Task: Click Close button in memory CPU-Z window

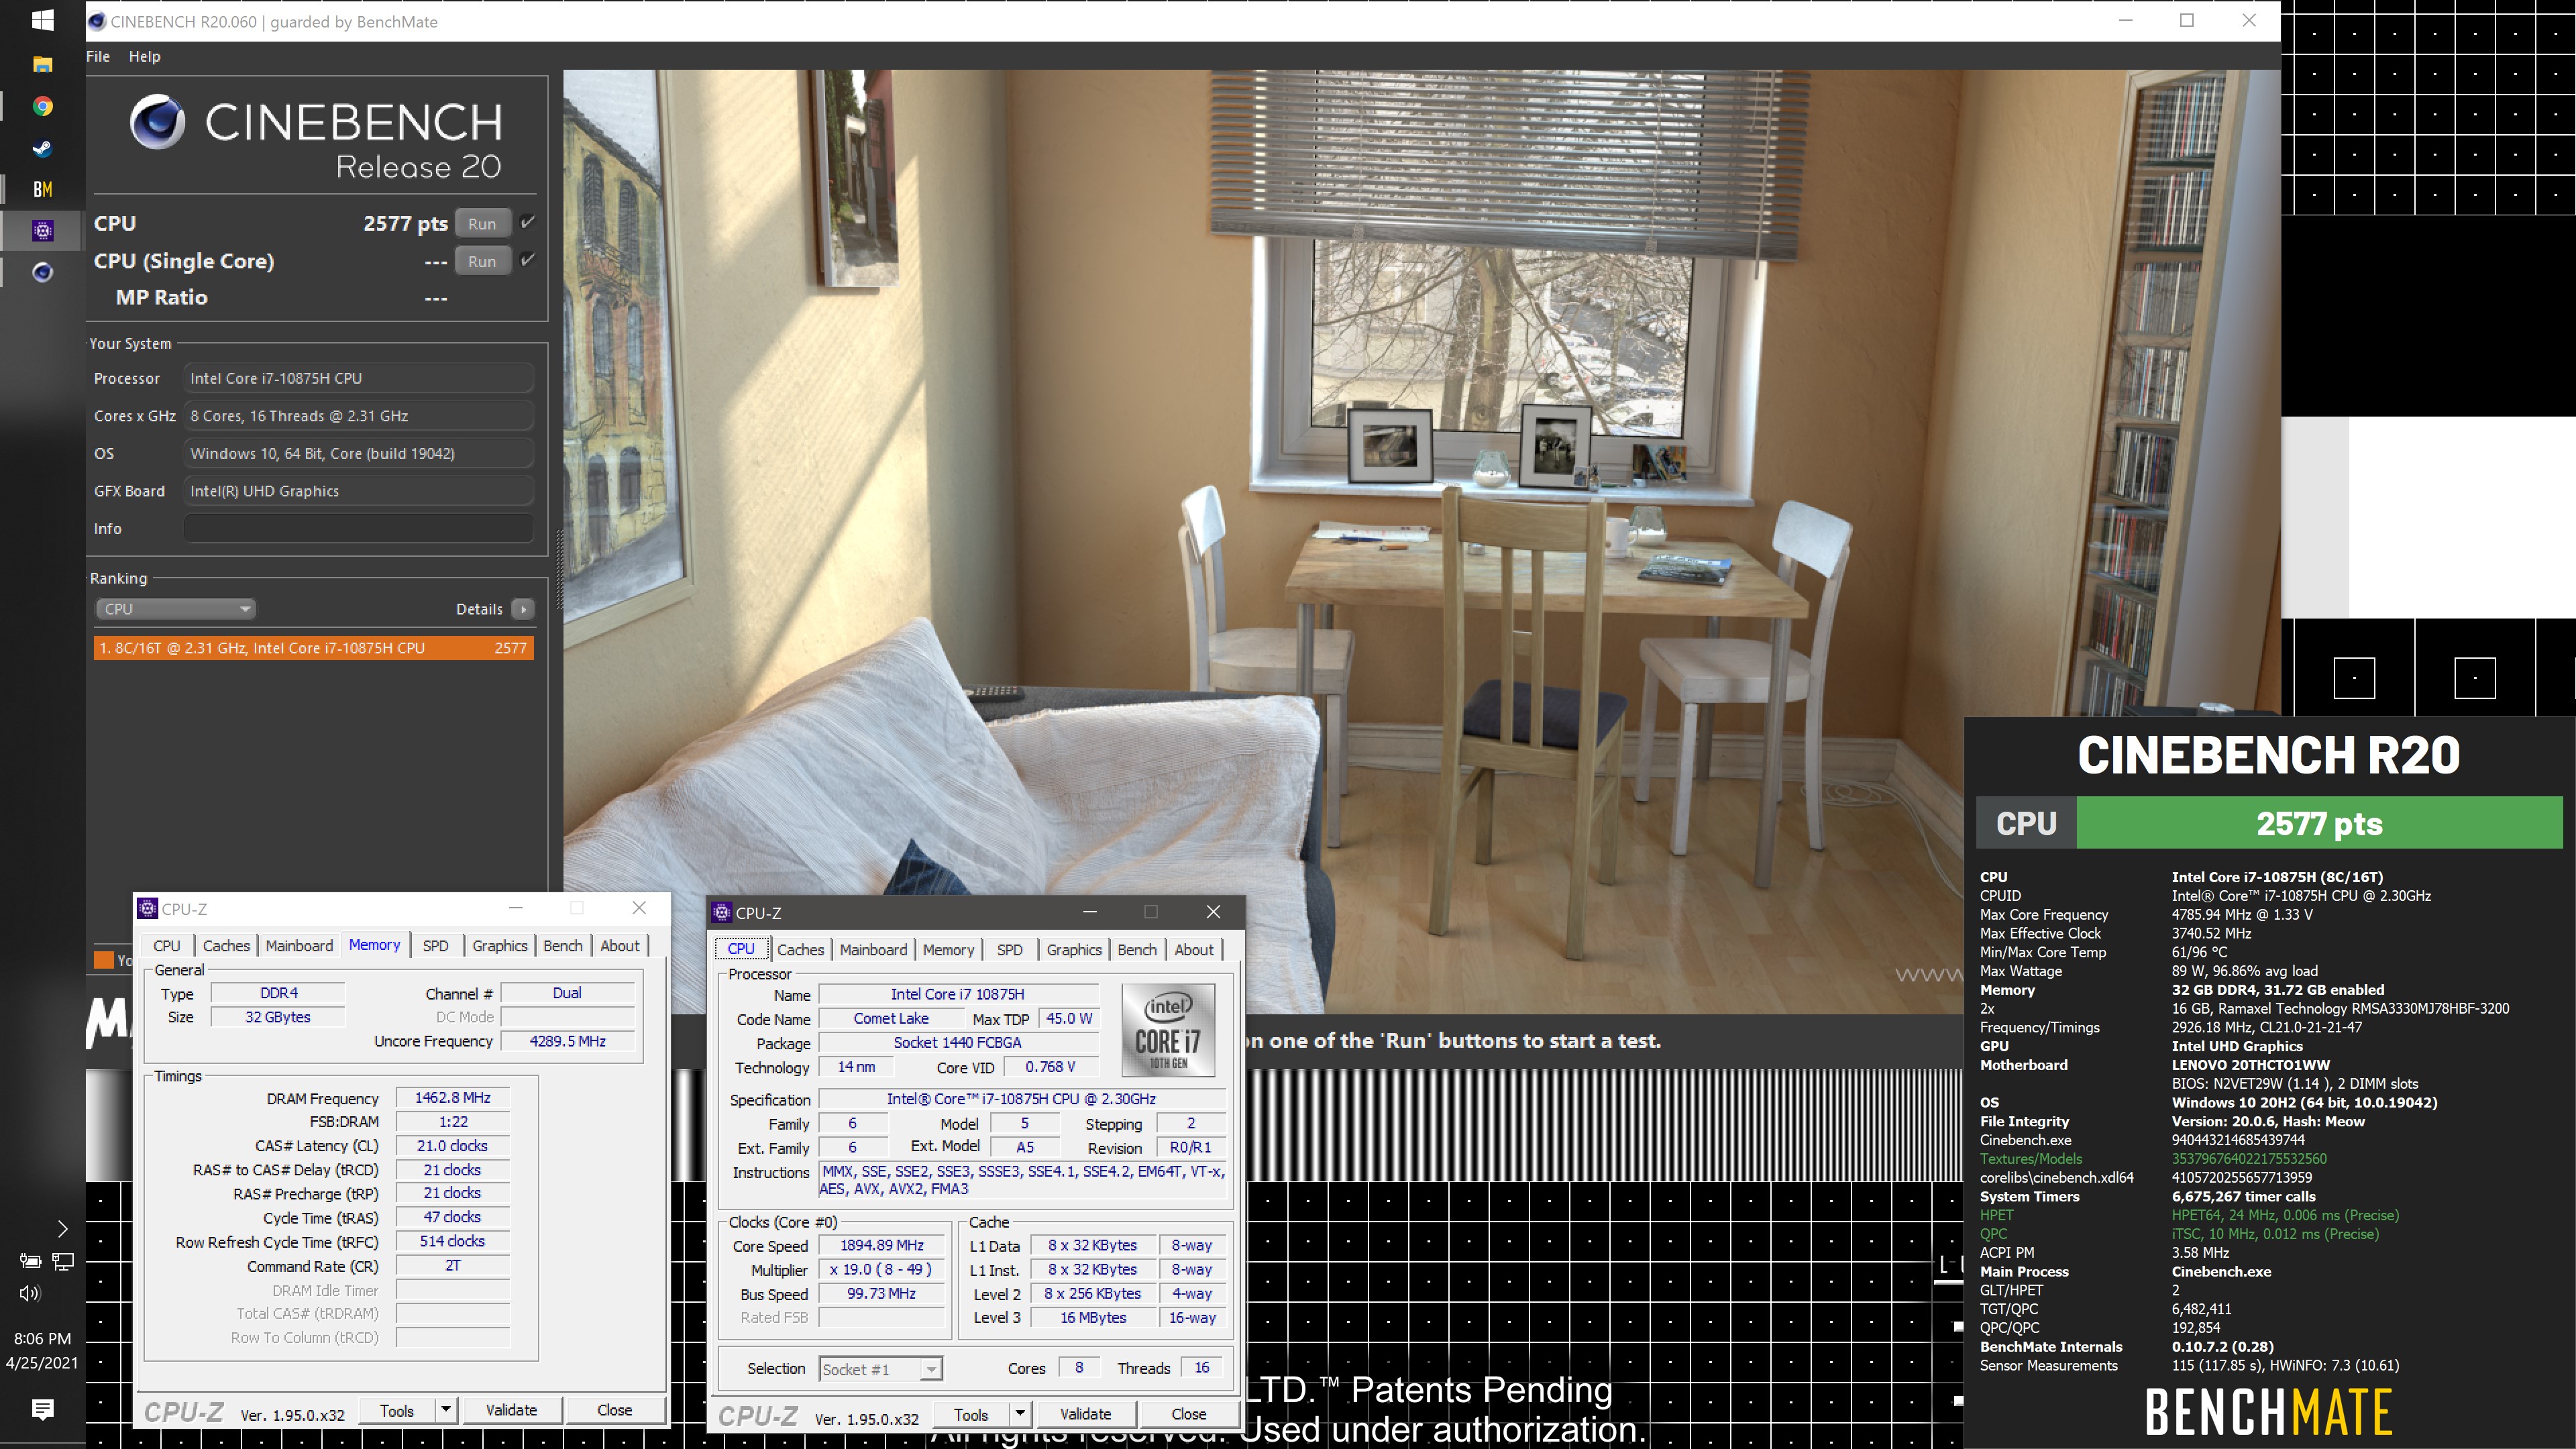Action: point(614,1410)
